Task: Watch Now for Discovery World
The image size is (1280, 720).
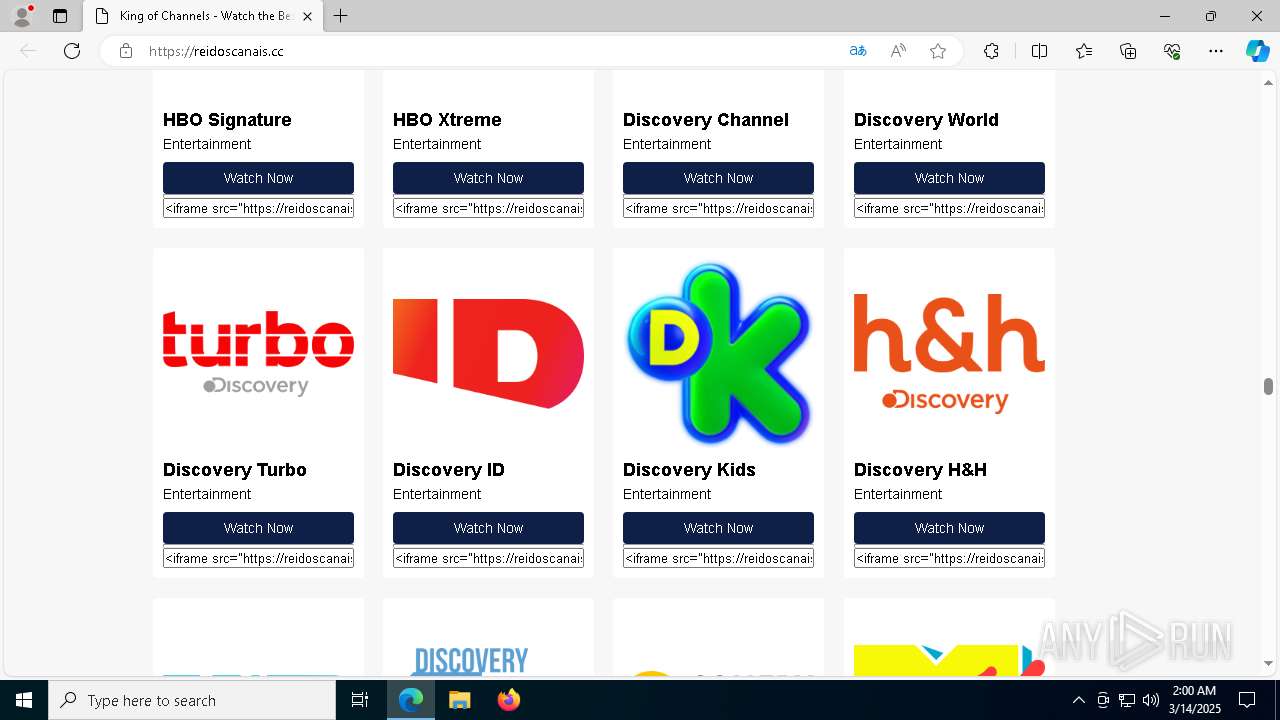Action: tap(949, 178)
